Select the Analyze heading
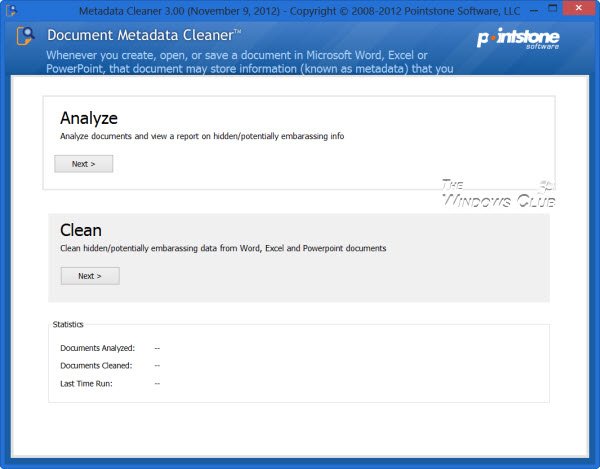The height and width of the screenshot is (469, 600). [89, 118]
